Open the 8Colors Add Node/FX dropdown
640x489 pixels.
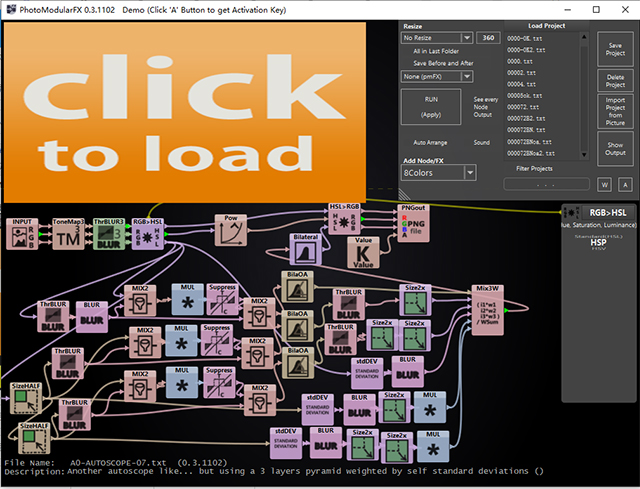click(439, 173)
